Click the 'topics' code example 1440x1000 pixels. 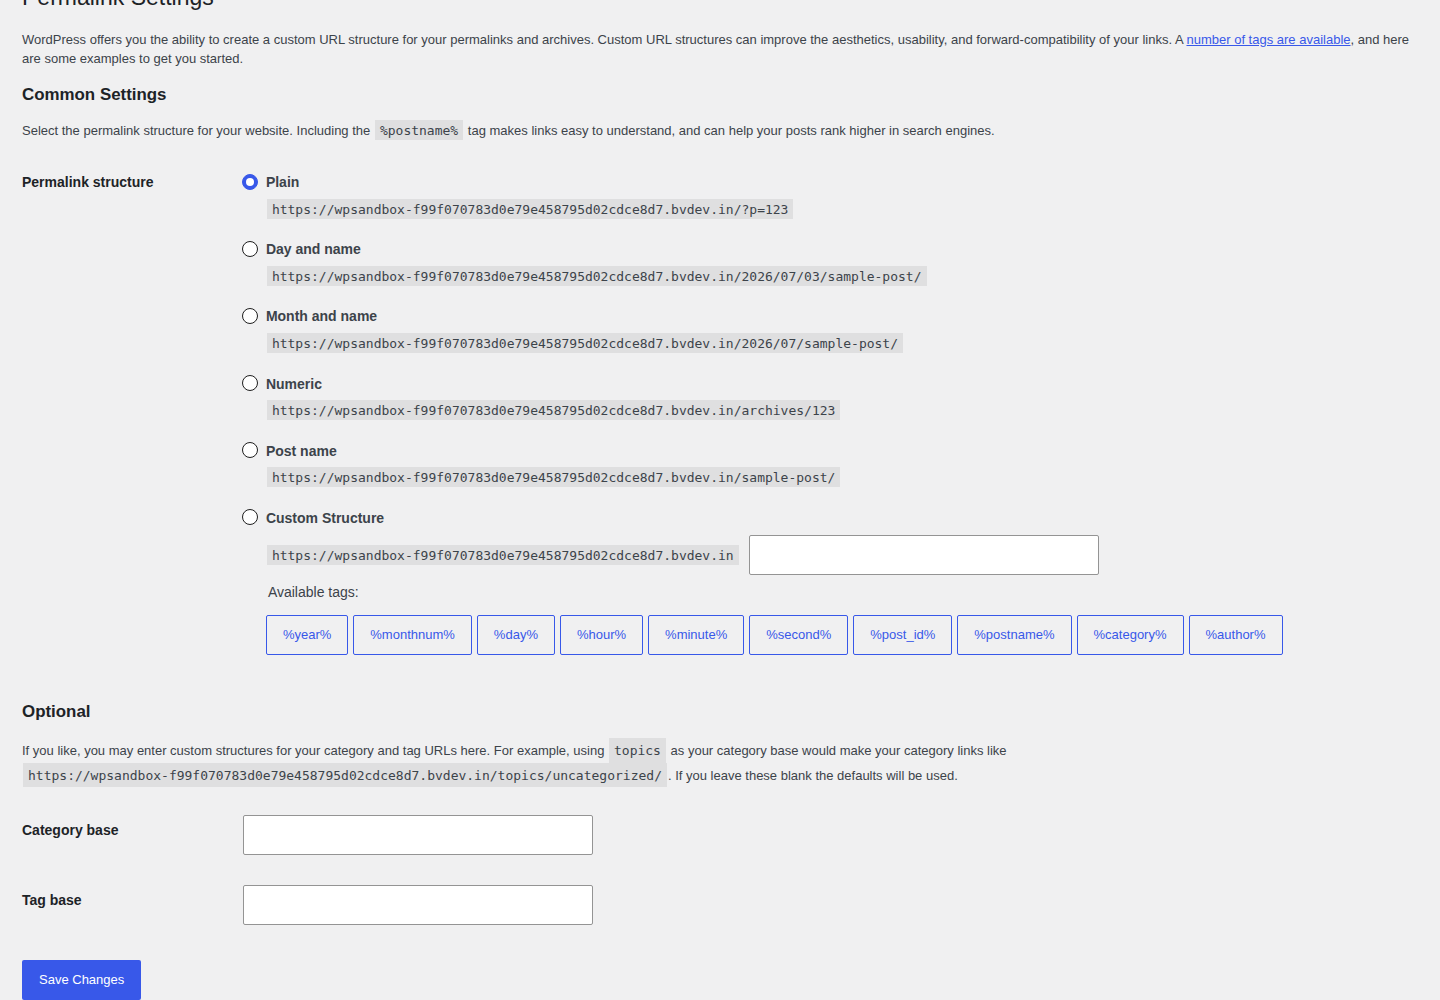(x=637, y=751)
